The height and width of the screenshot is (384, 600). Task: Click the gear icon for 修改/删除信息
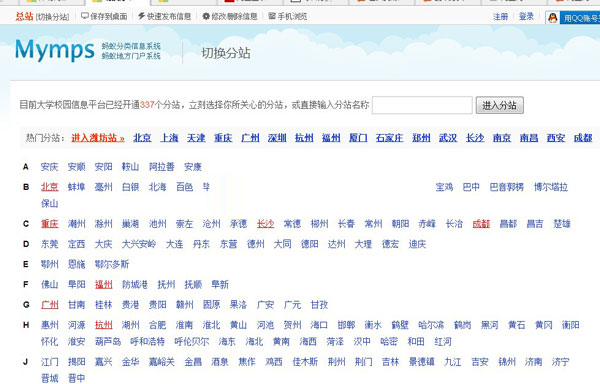(x=206, y=16)
